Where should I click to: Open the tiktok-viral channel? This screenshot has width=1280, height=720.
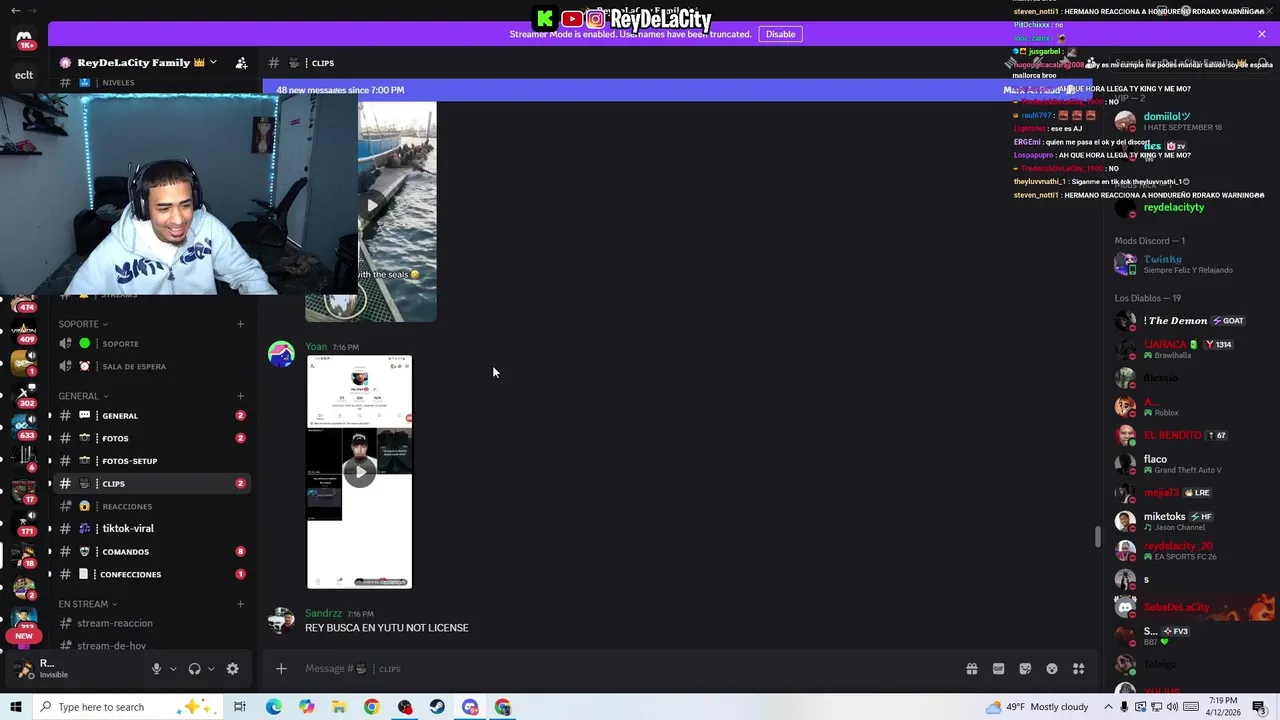coord(152,529)
